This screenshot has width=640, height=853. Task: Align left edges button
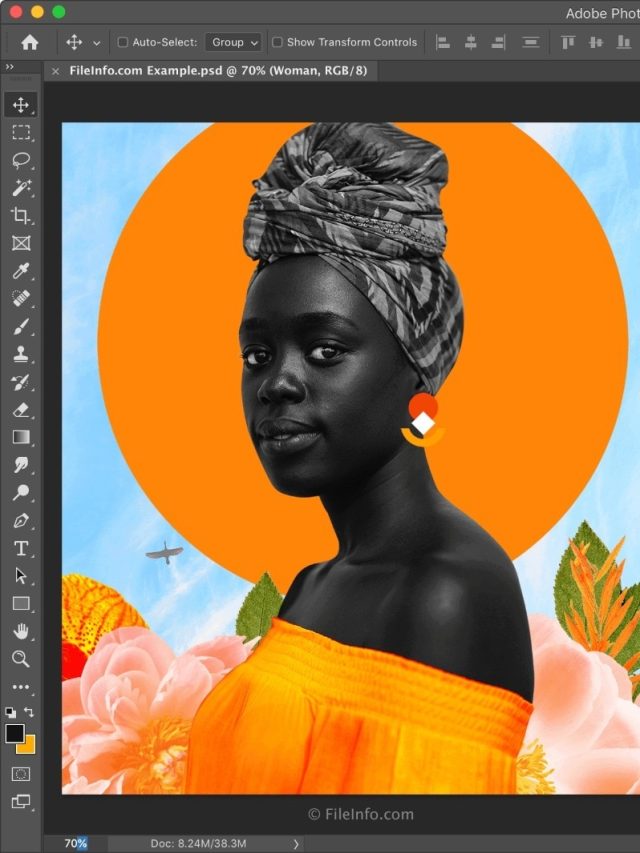(443, 42)
